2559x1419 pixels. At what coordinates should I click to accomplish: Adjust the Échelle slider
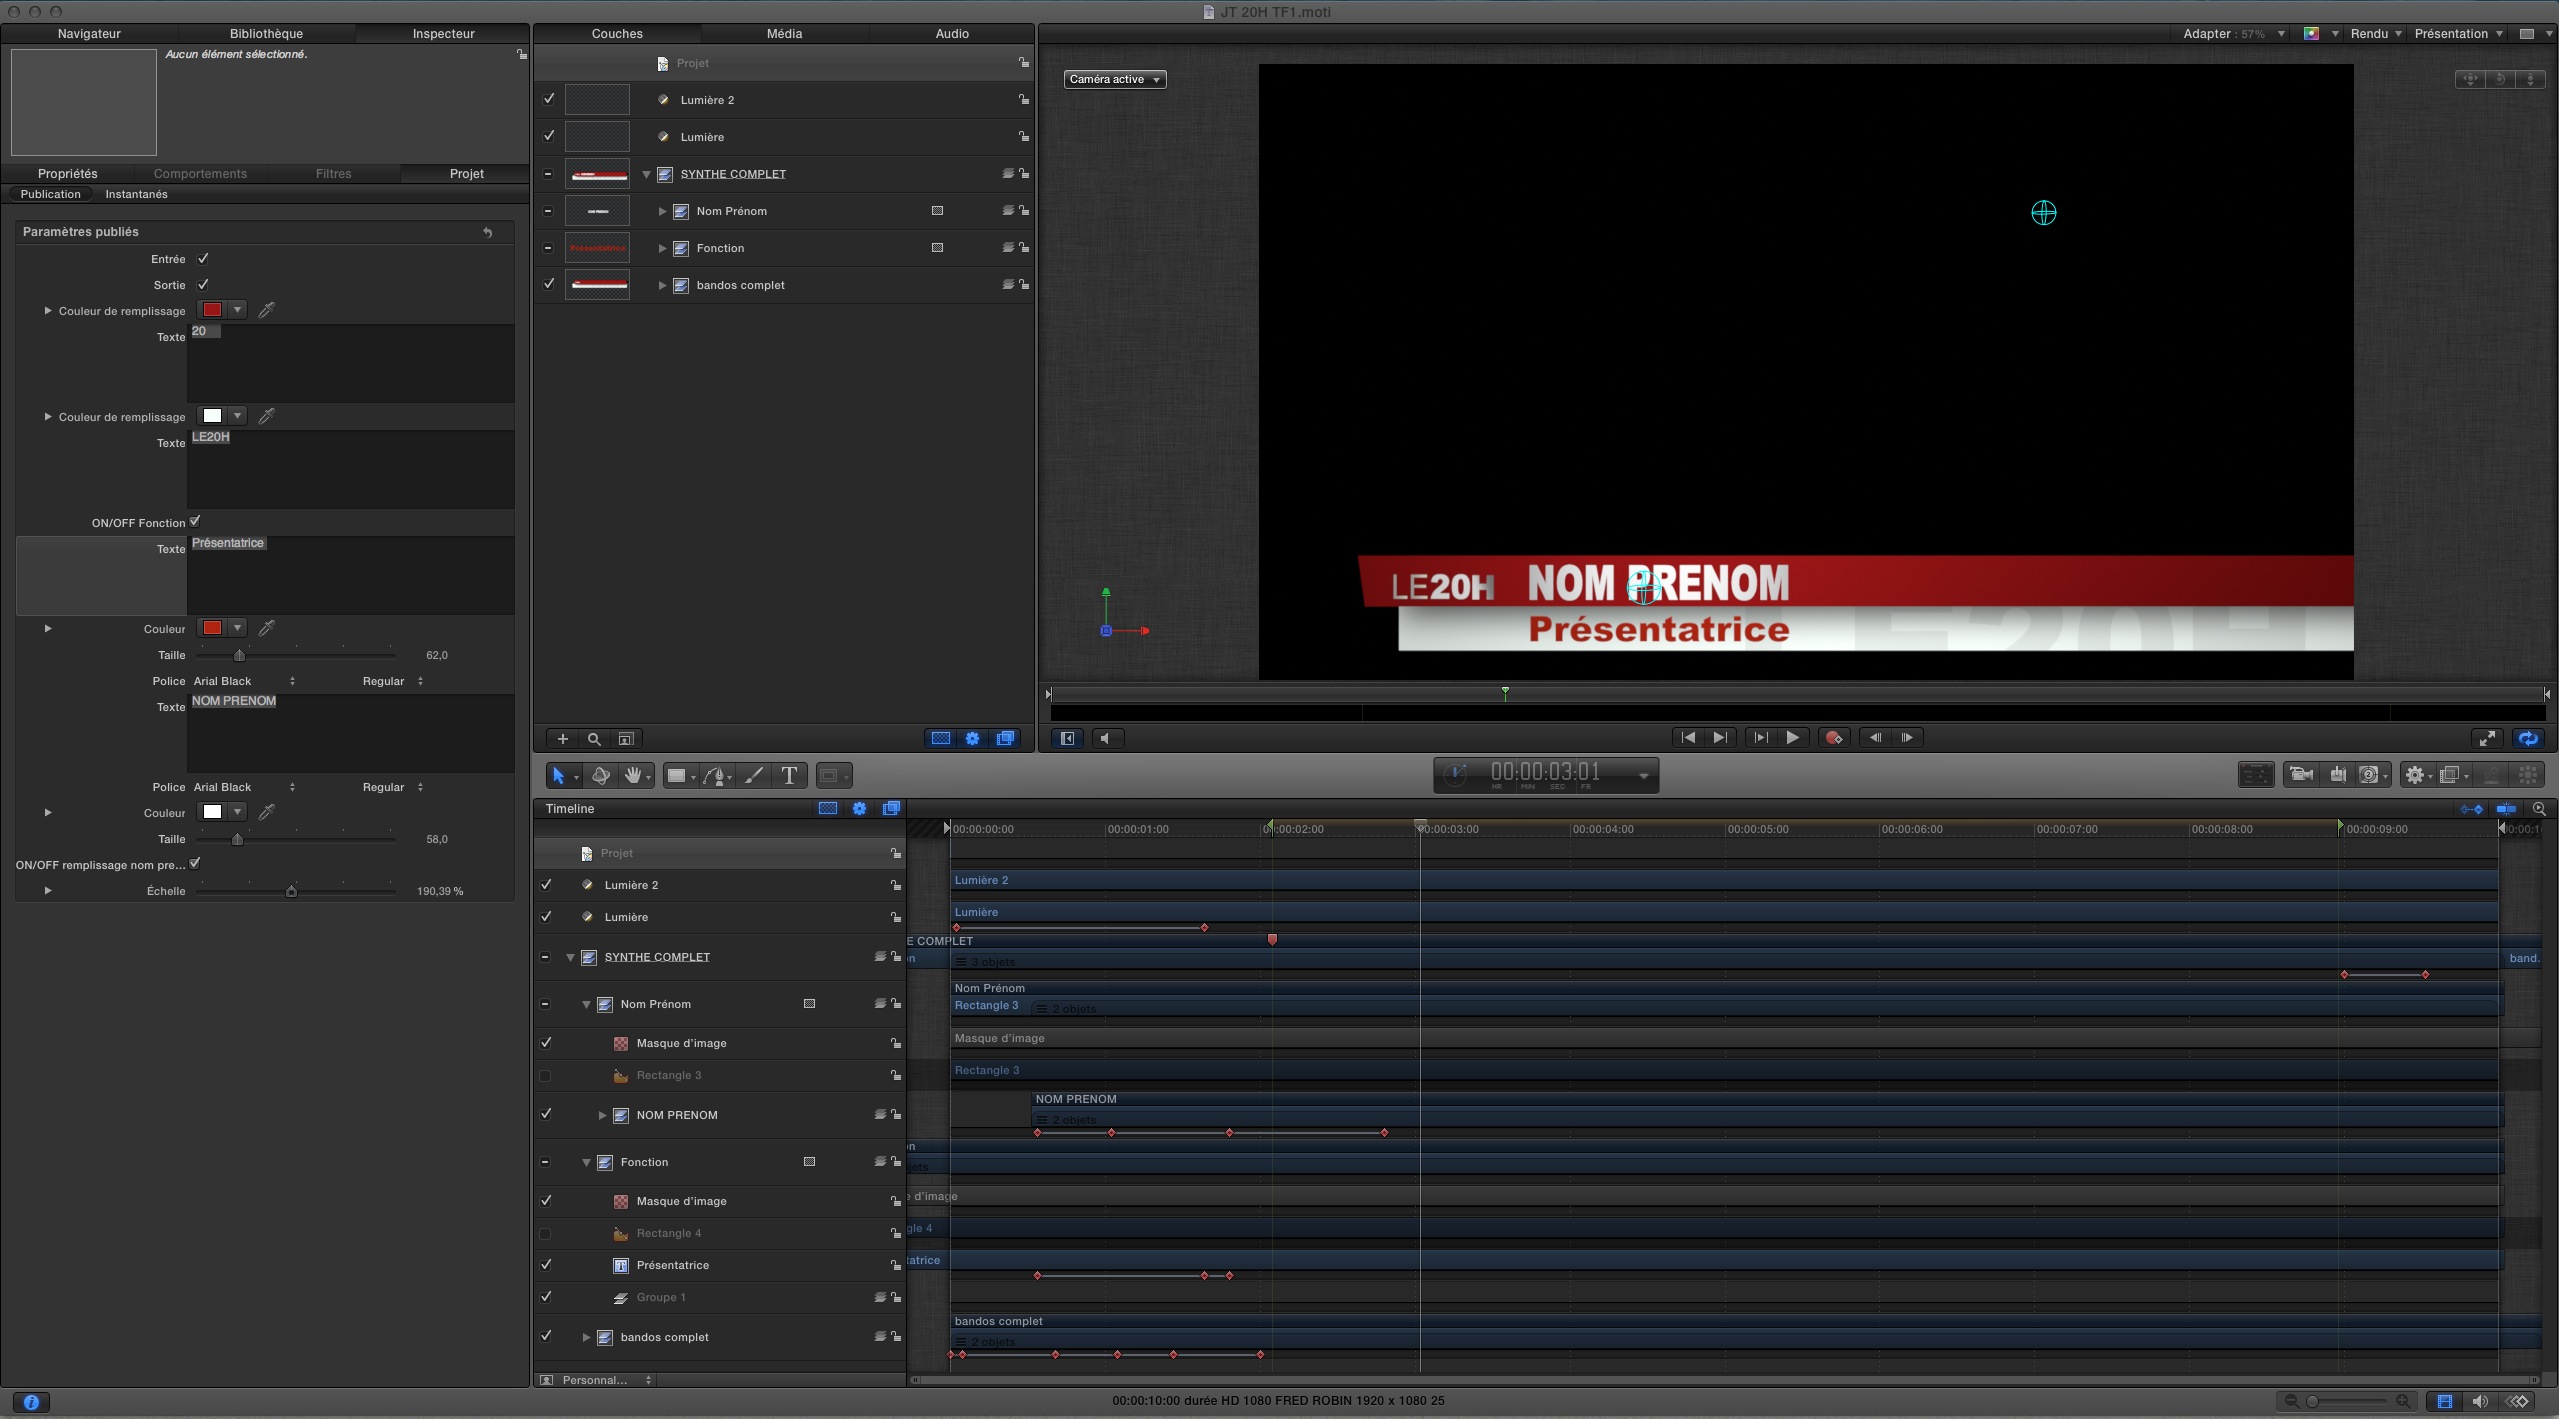(291, 890)
